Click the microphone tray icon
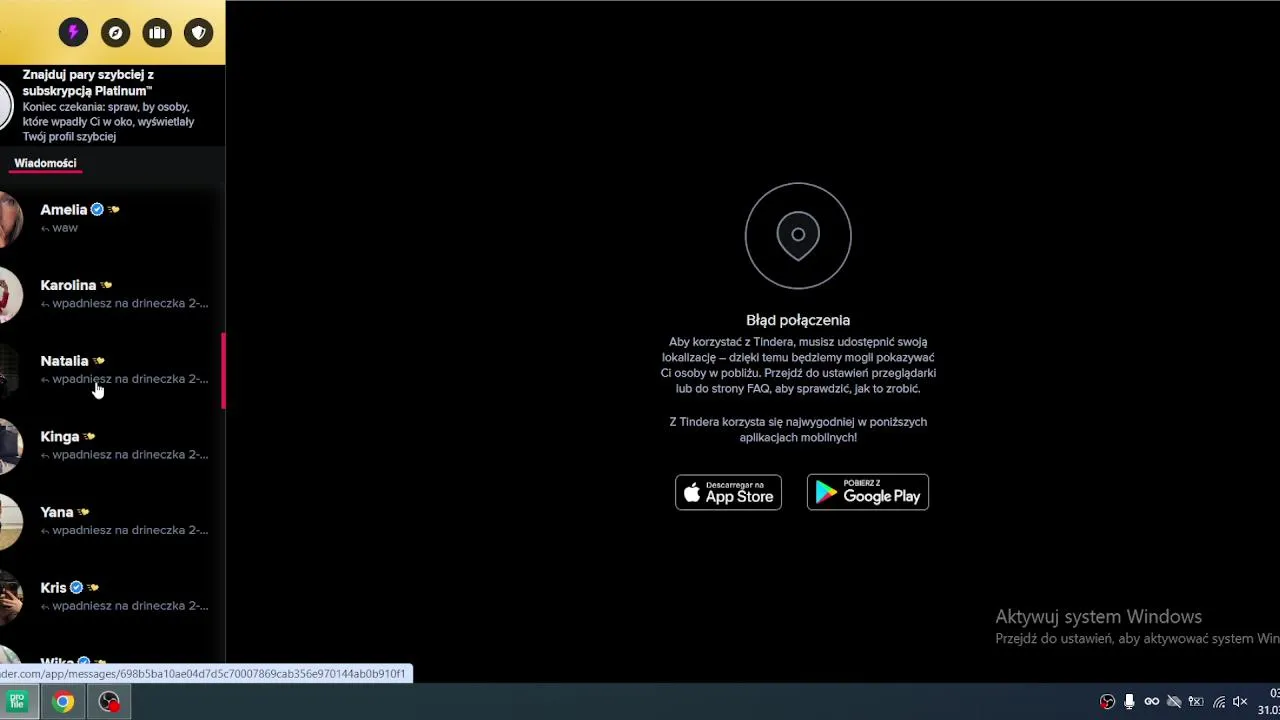Image resolution: width=1280 pixels, height=720 pixels. point(1129,702)
